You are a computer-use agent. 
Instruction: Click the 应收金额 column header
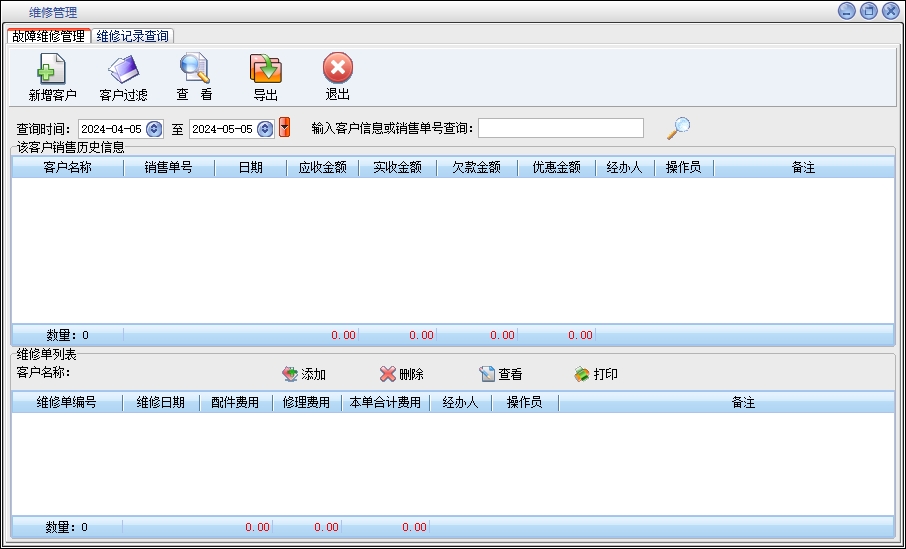(x=322, y=168)
